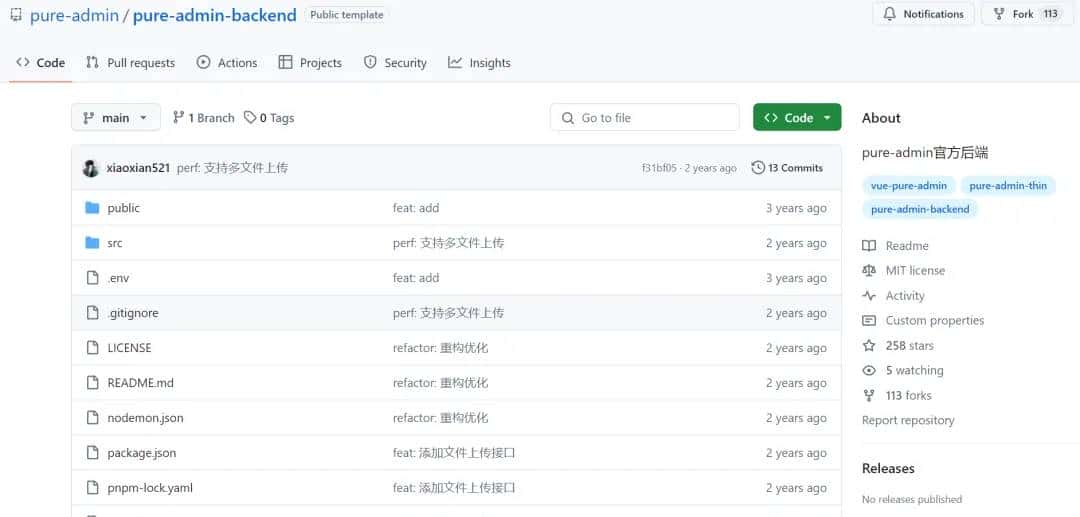View the 1 Branch link
1080x517 pixels.
point(203,118)
